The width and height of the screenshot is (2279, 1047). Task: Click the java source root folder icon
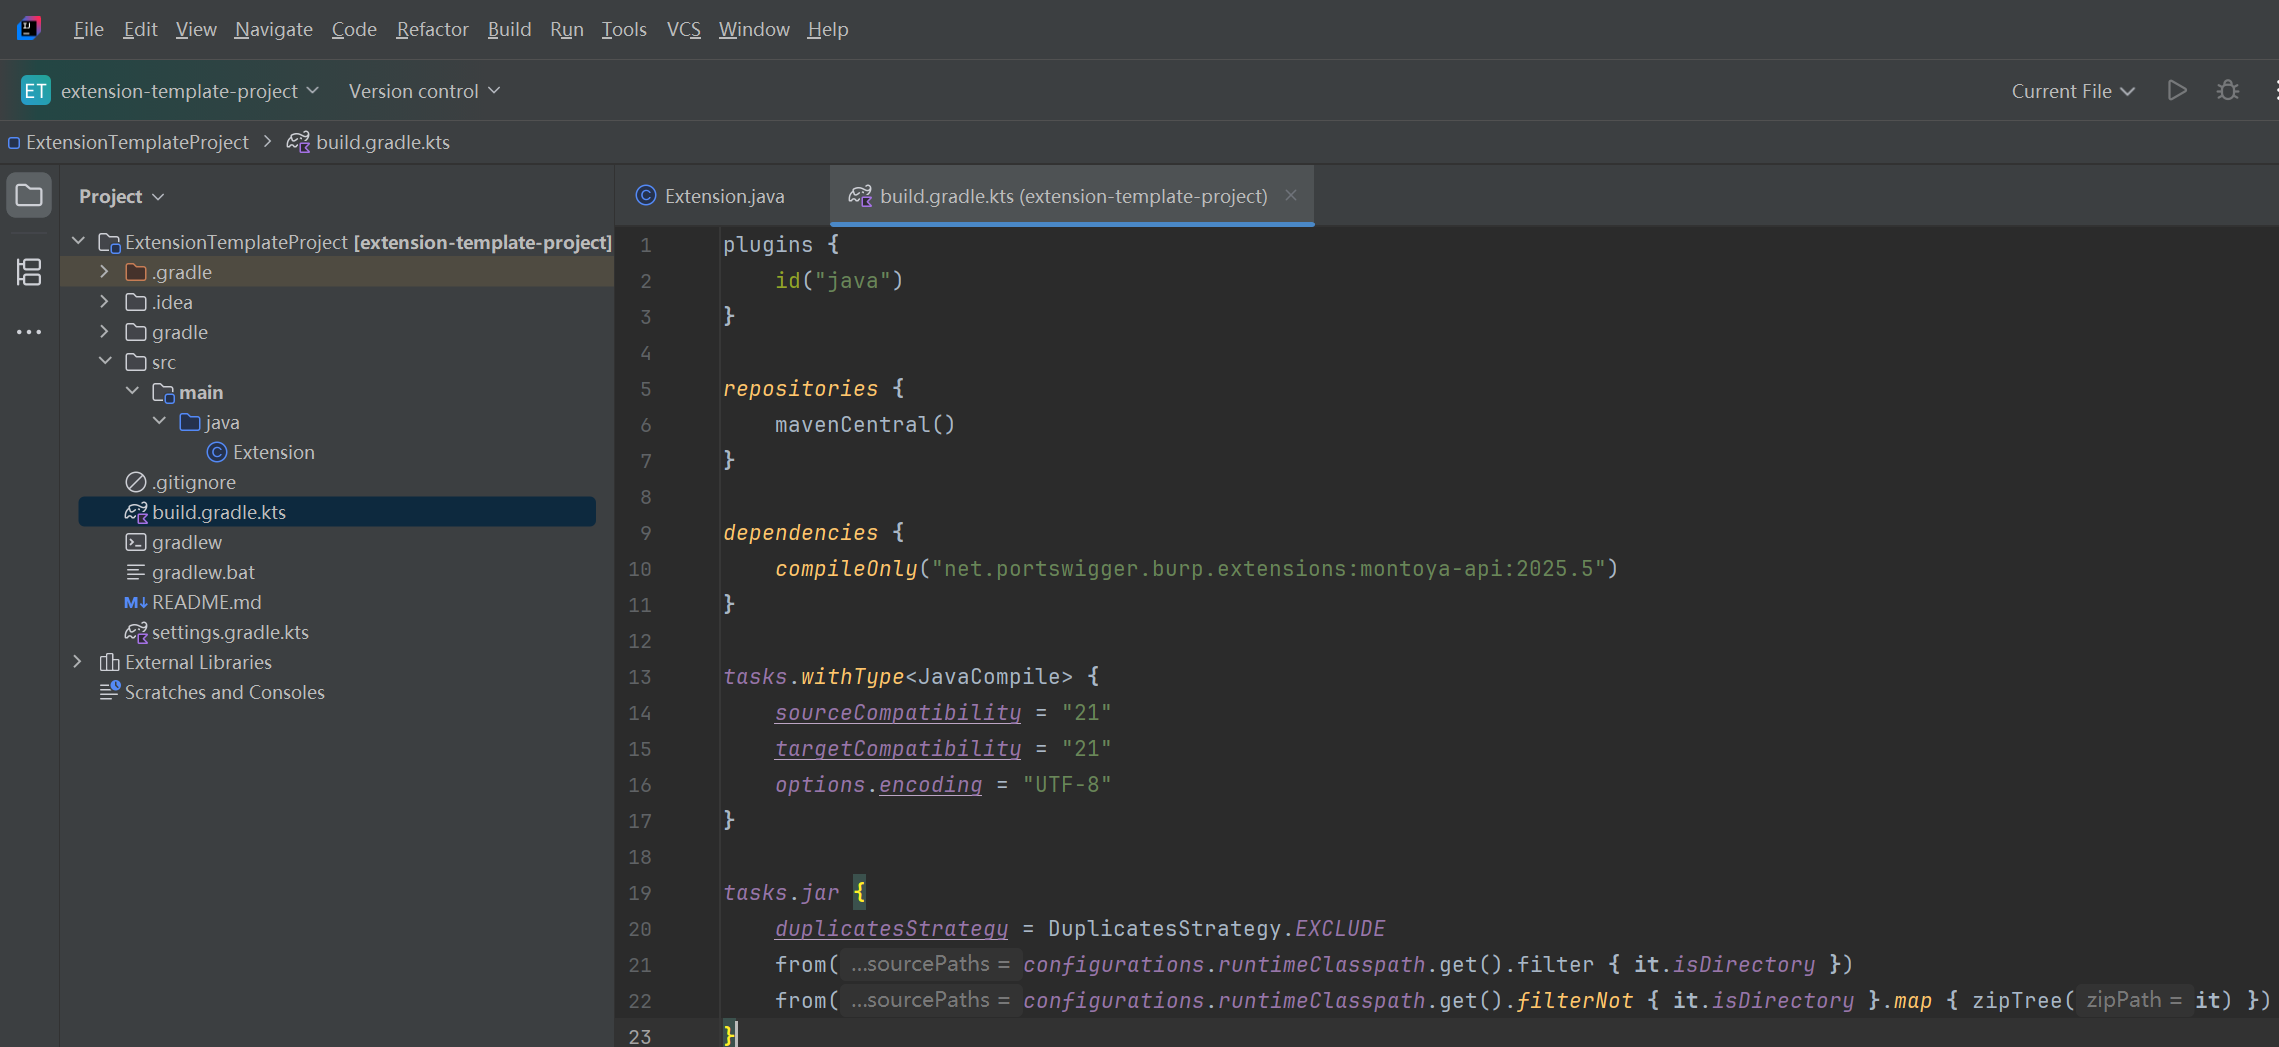[x=190, y=422]
